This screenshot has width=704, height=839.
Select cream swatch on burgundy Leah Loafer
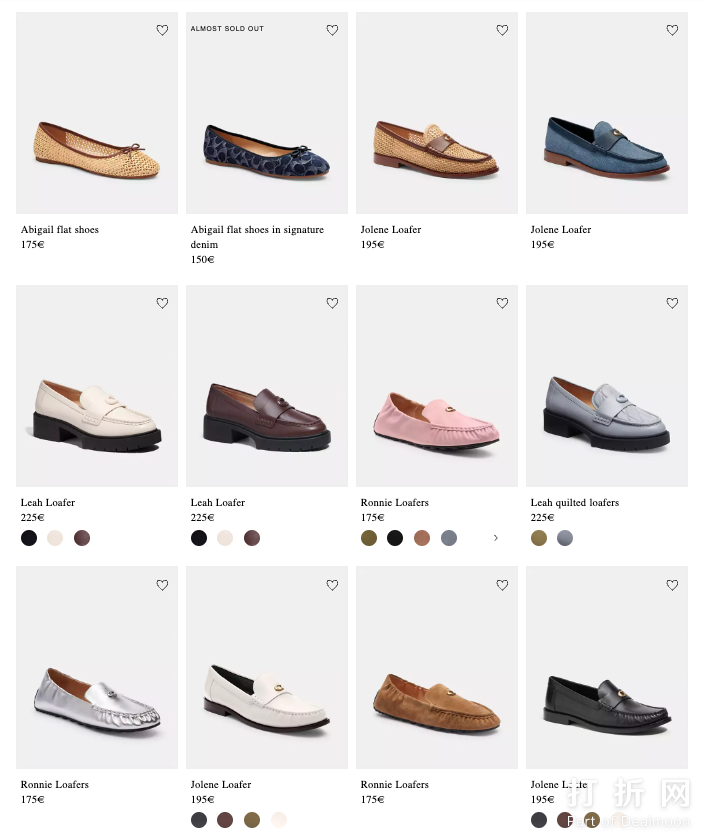[x=225, y=538]
